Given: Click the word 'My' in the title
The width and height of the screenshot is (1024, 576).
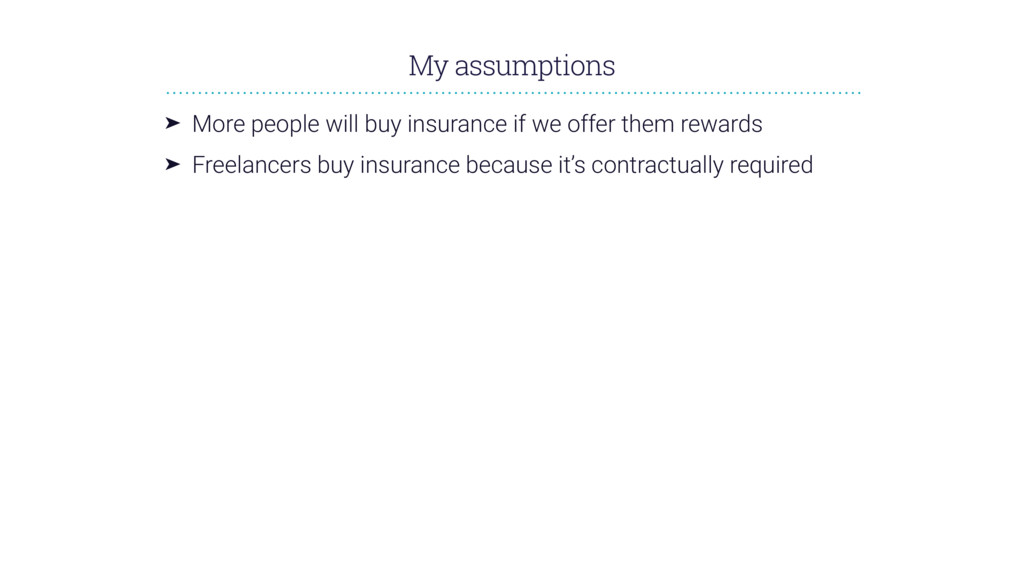Looking at the screenshot, I should point(427,66).
